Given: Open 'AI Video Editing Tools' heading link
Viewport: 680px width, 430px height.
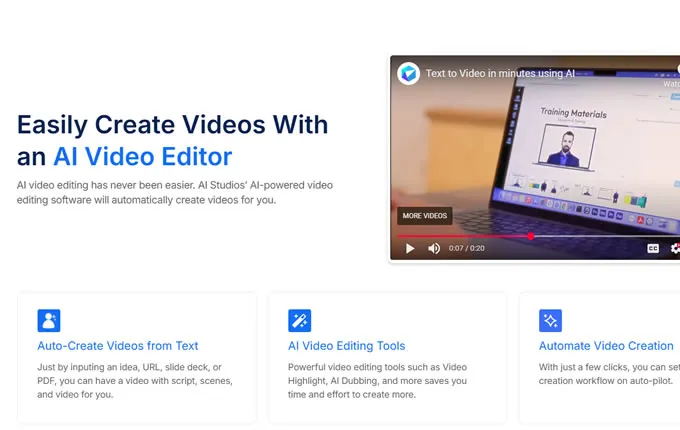Looking at the screenshot, I should pos(347,346).
